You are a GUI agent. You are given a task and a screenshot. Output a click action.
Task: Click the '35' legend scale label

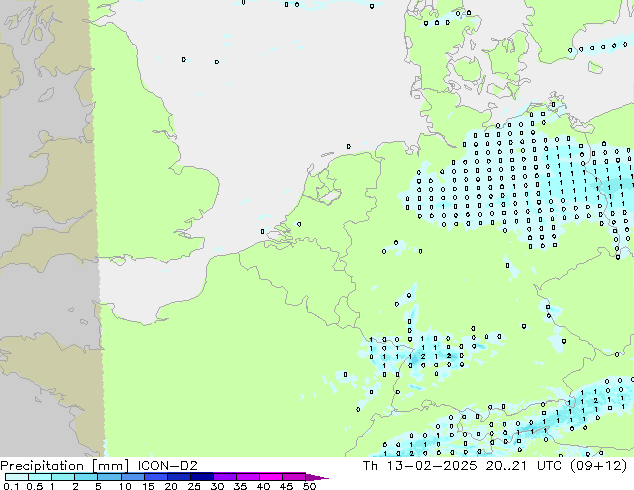(x=240, y=486)
